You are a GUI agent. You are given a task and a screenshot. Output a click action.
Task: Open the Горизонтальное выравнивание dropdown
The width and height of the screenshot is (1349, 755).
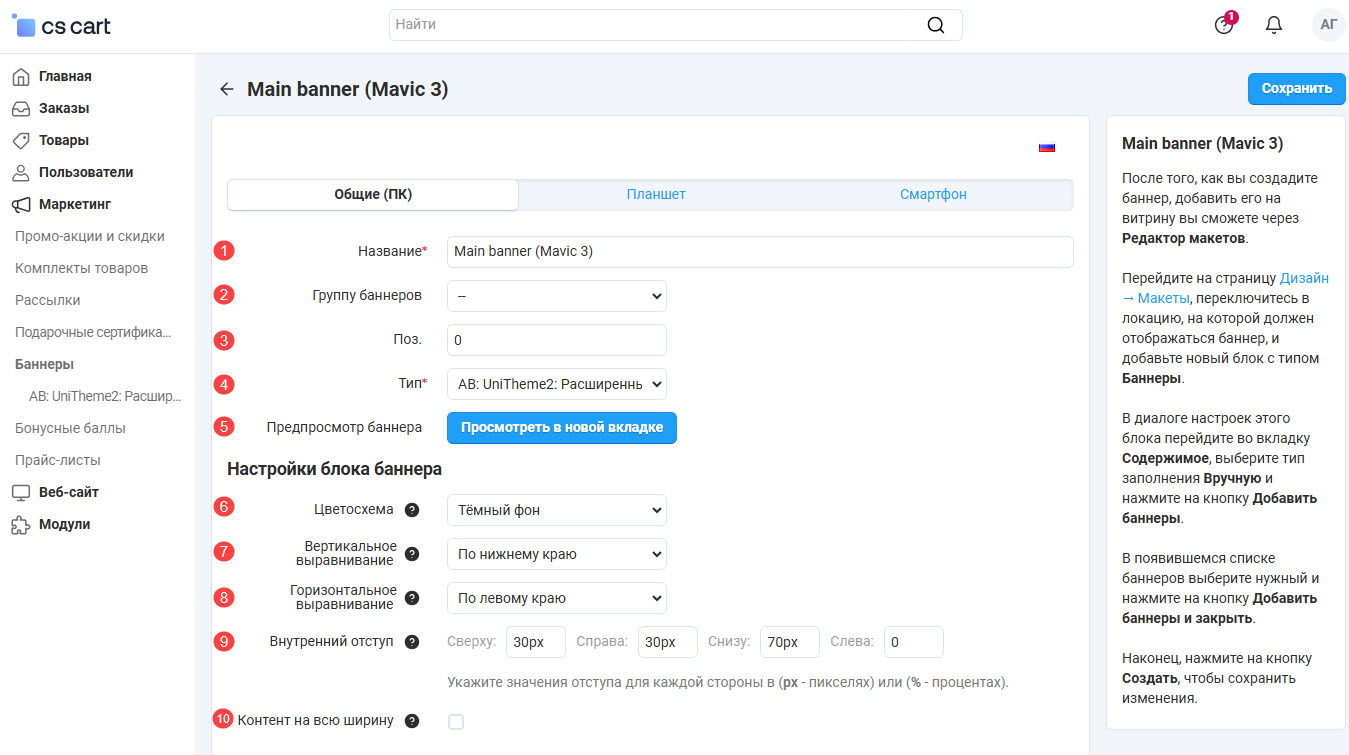tap(556, 598)
